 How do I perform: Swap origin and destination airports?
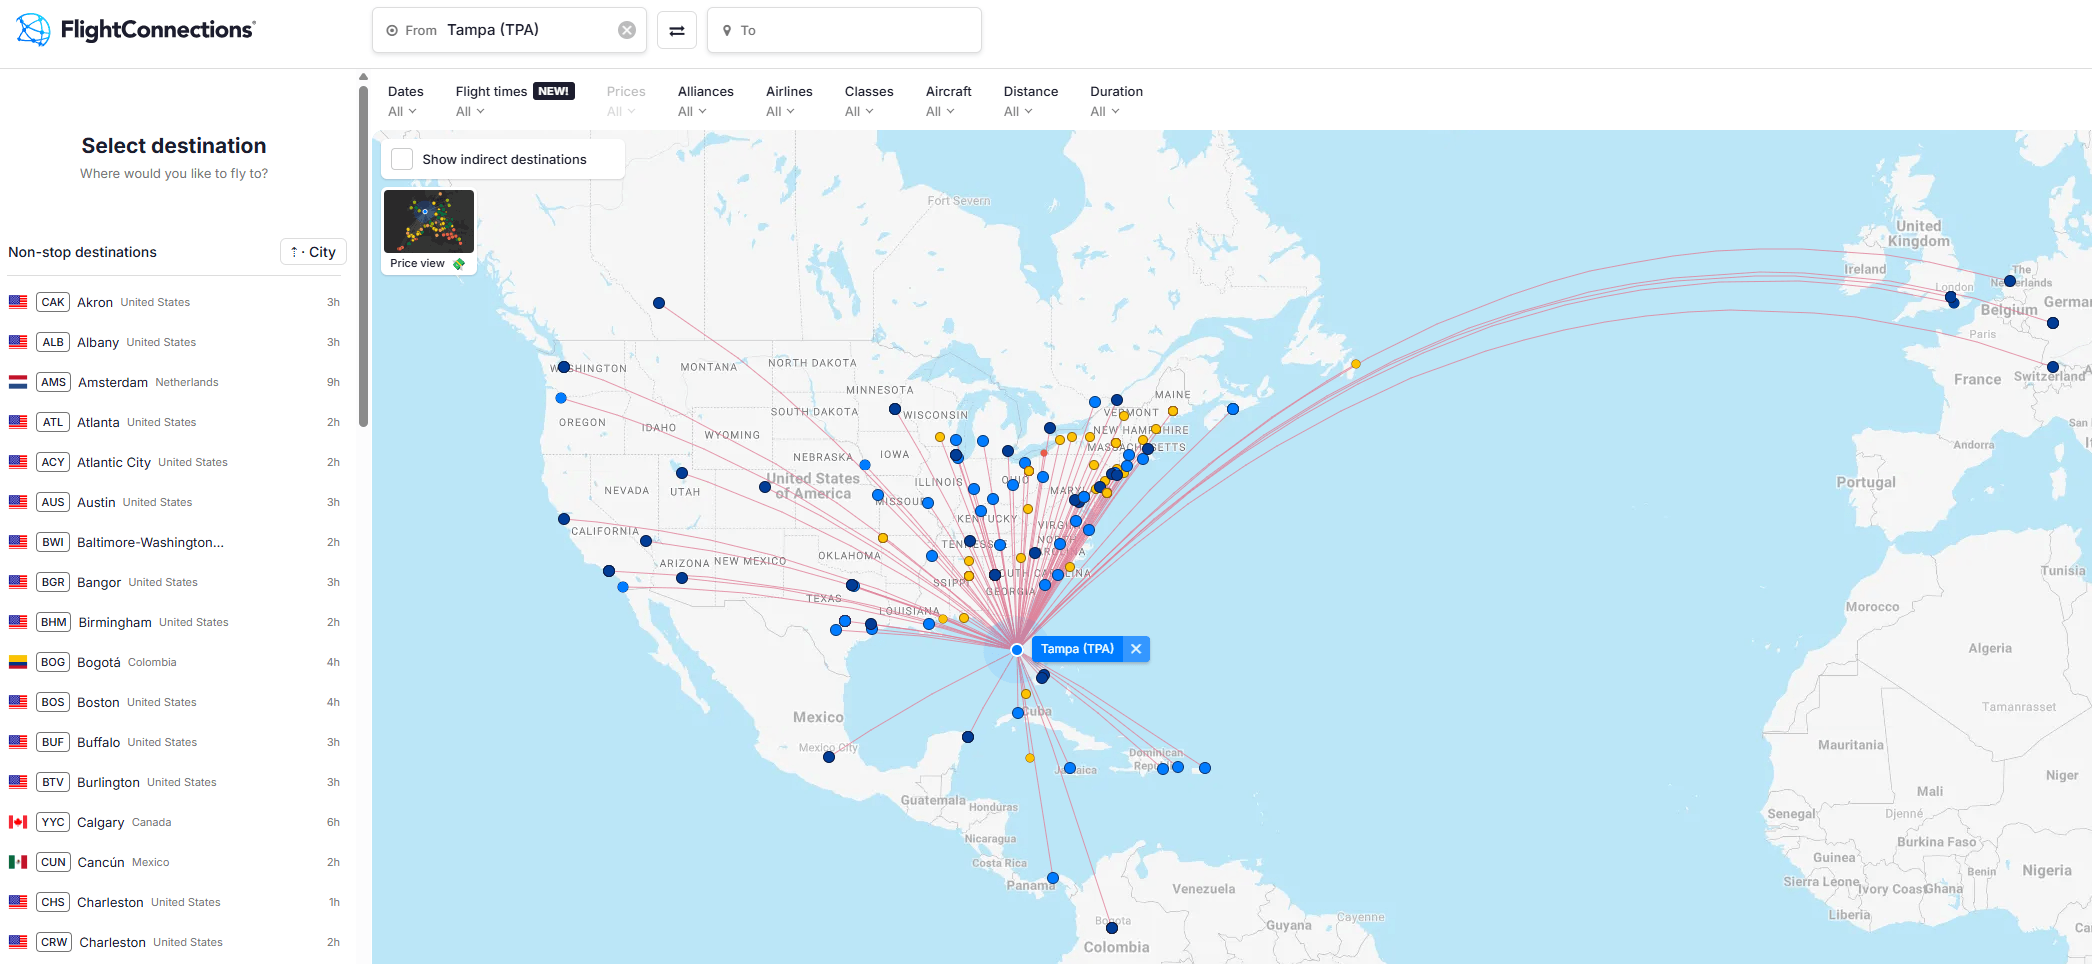pyautogui.click(x=677, y=31)
